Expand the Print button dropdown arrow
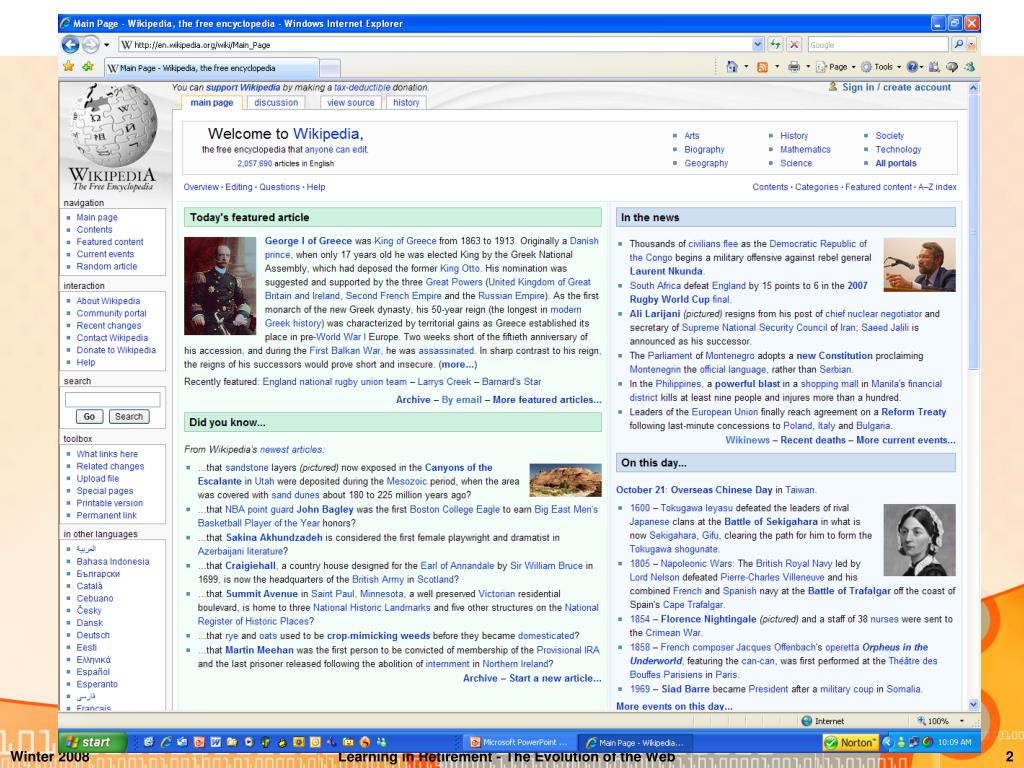 [x=808, y=67]
